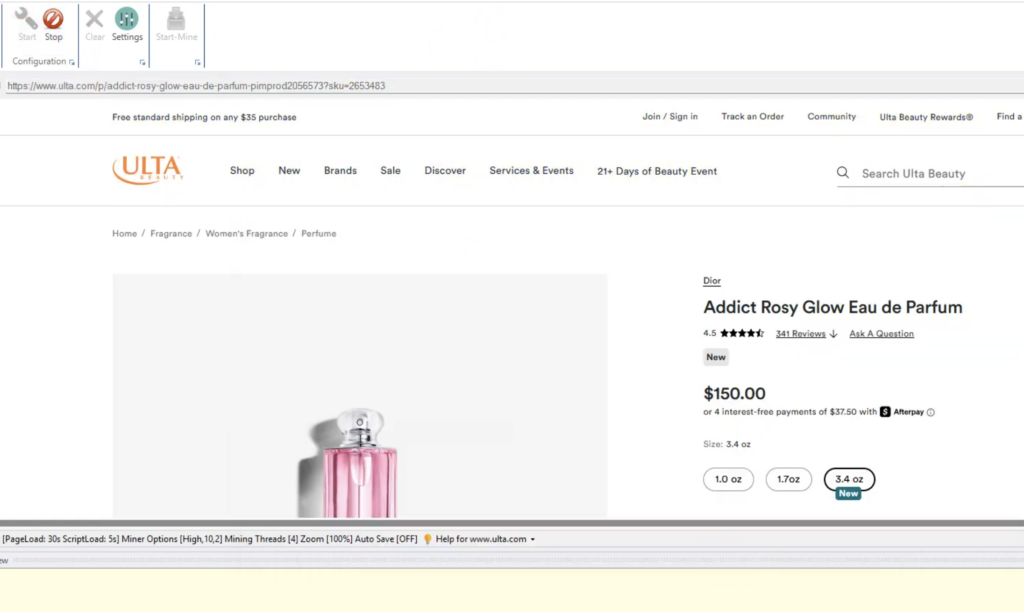Click the Ulta Beauty logo
Image resolution: width=1024 pixels, height=612 pixels.
[x=146, y=169]
